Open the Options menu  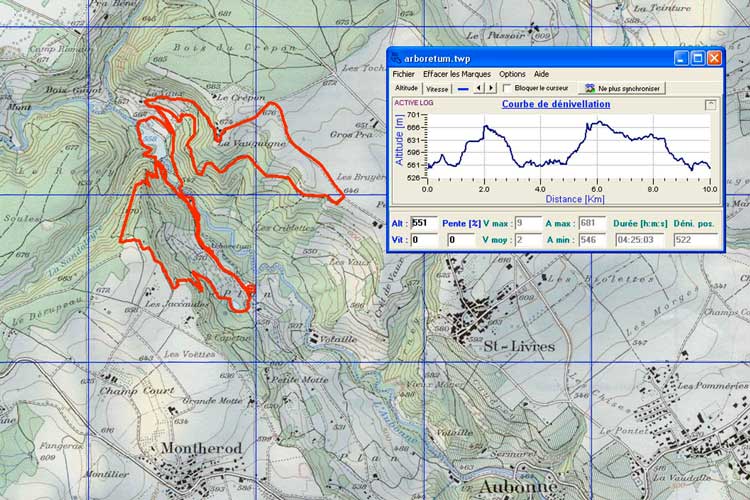[x=512, y=74]
